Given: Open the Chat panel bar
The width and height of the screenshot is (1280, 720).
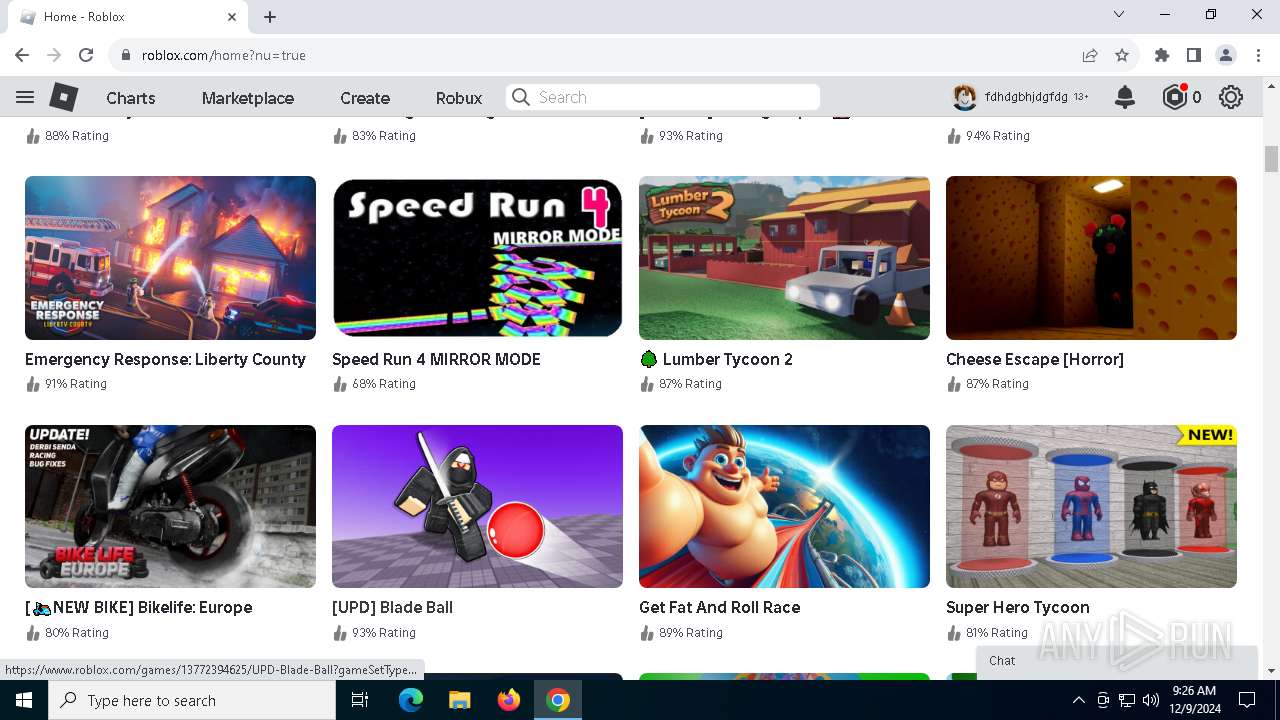Looking at the screenshot, I should [x=1116, y=661].
